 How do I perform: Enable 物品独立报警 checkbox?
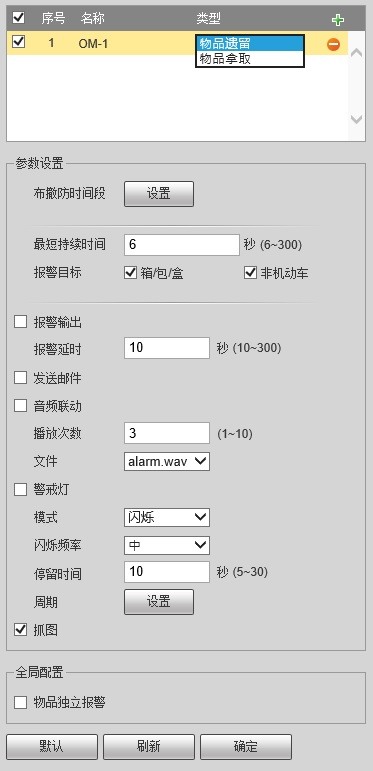point(20,703)
